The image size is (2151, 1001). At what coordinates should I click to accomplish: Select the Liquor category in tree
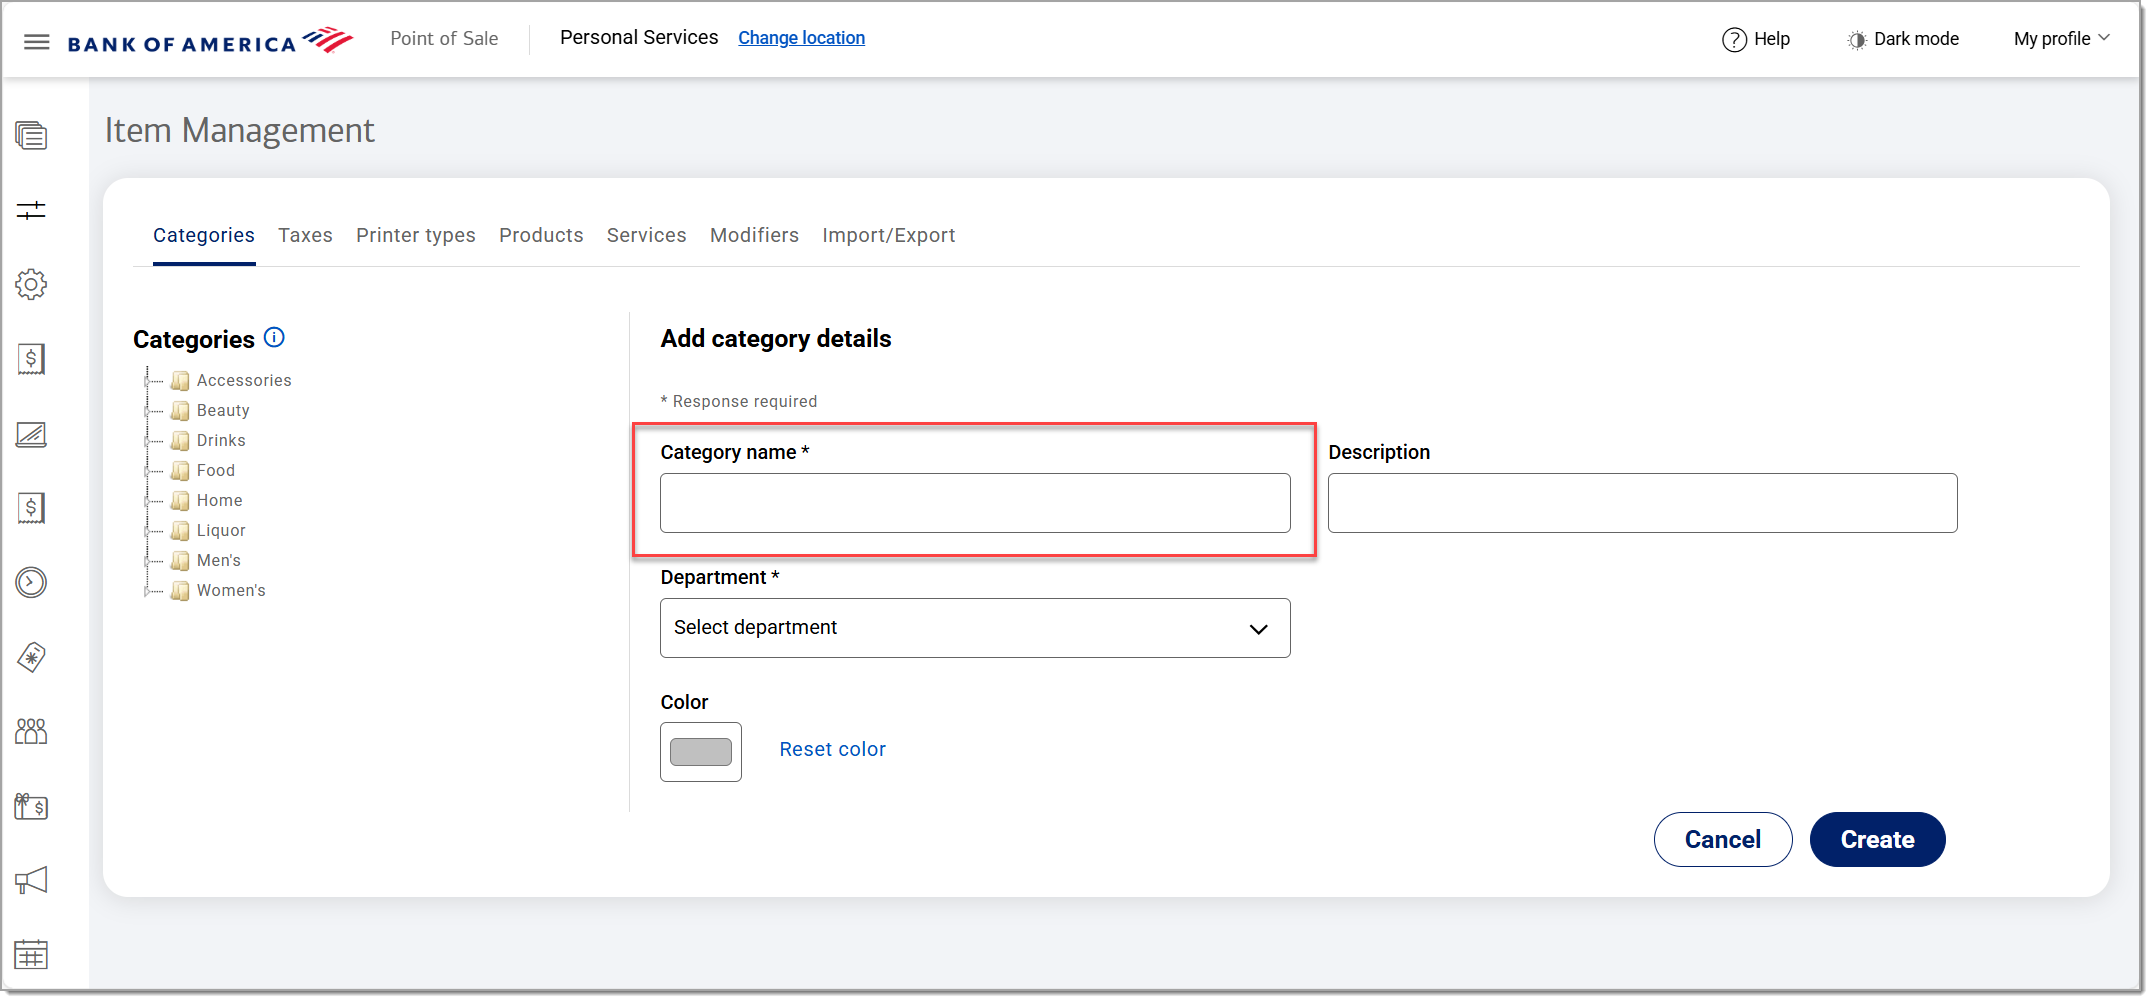pos(221,531)
